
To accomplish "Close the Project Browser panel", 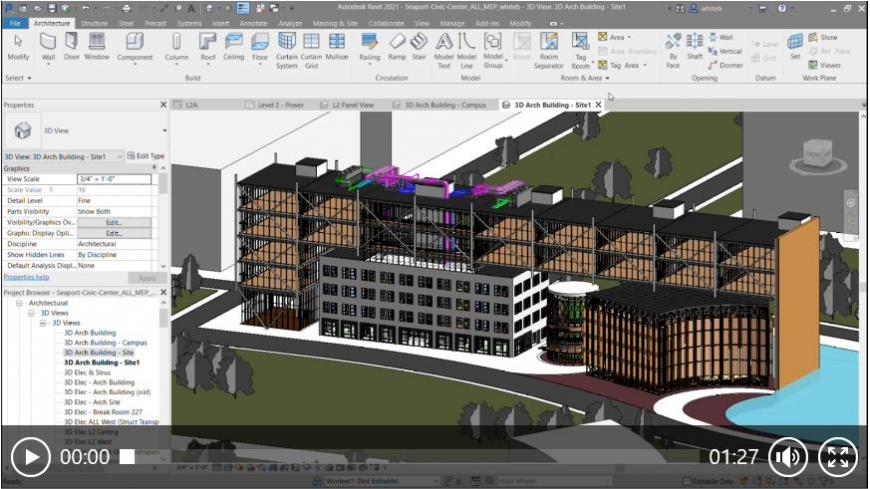I will (163, 292).
